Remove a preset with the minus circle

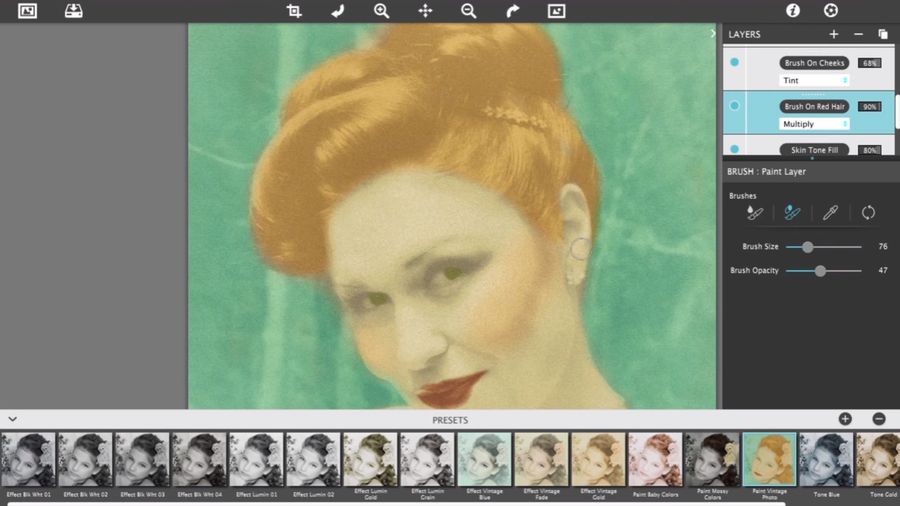click(879, 419)
